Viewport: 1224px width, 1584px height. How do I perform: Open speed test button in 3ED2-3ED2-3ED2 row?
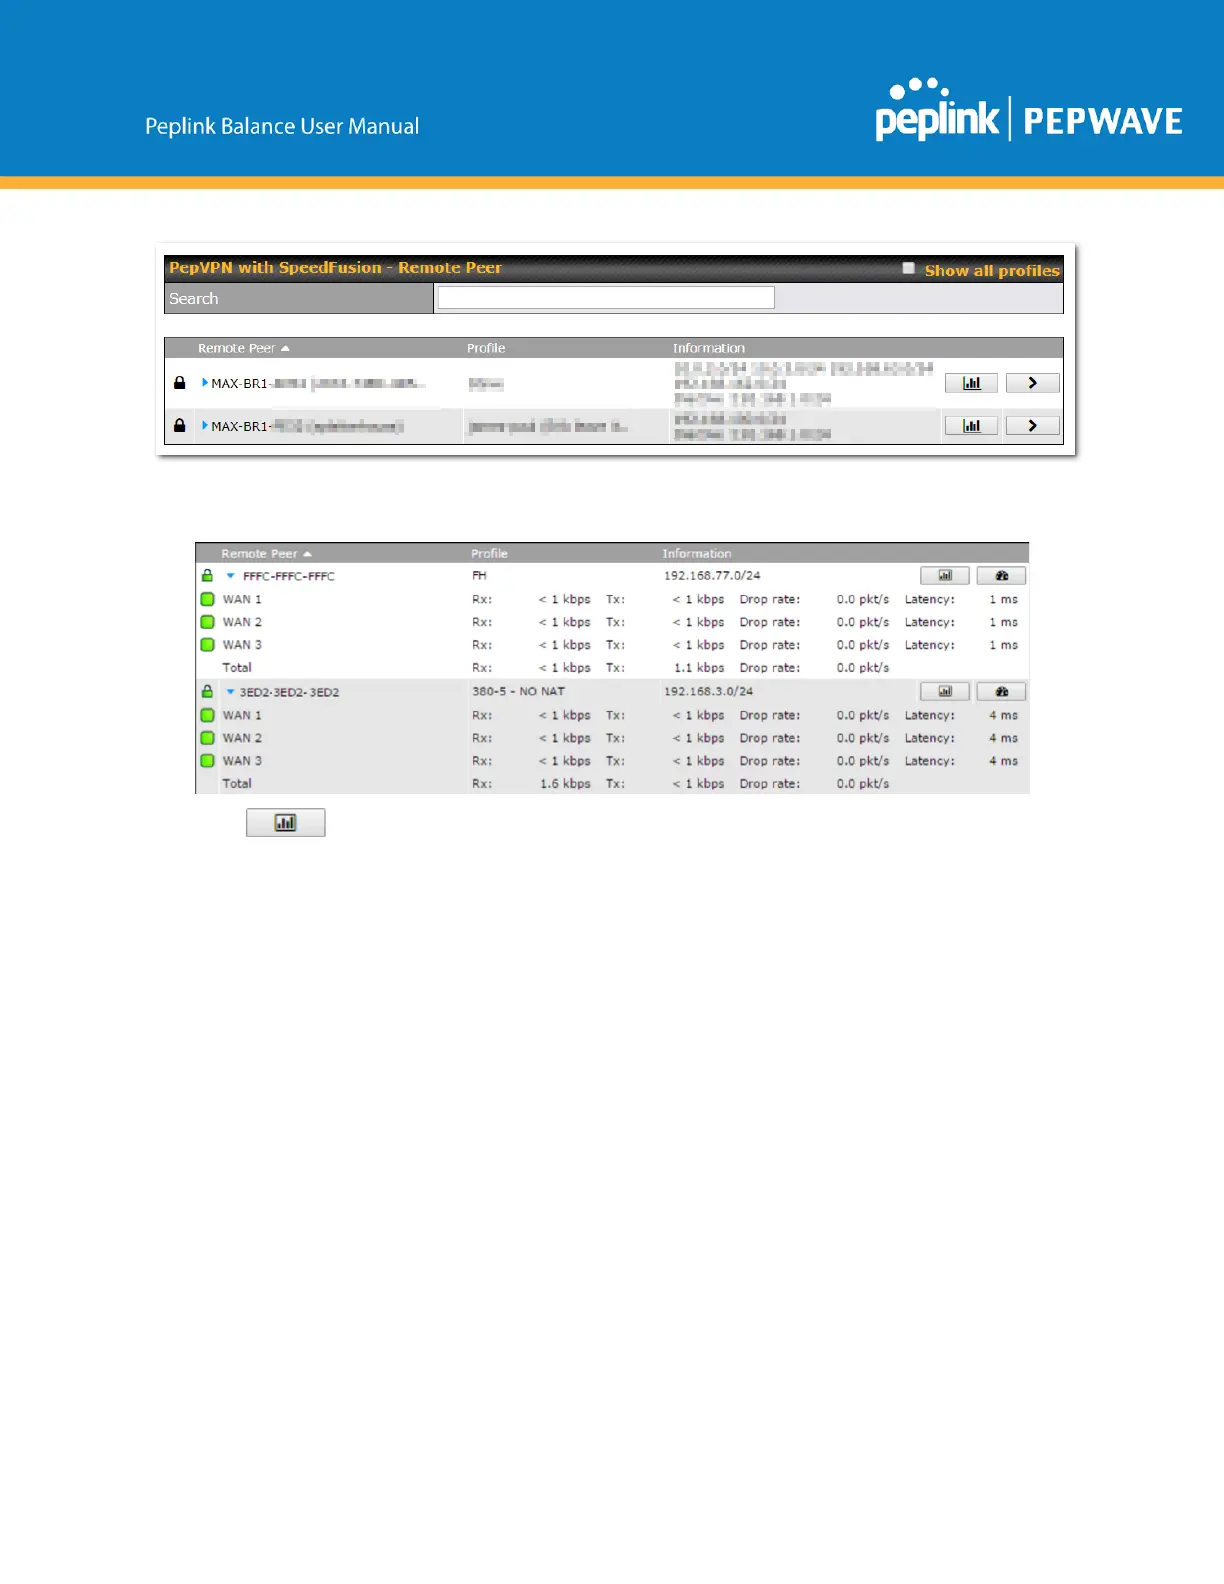[x=1001, y=692]
